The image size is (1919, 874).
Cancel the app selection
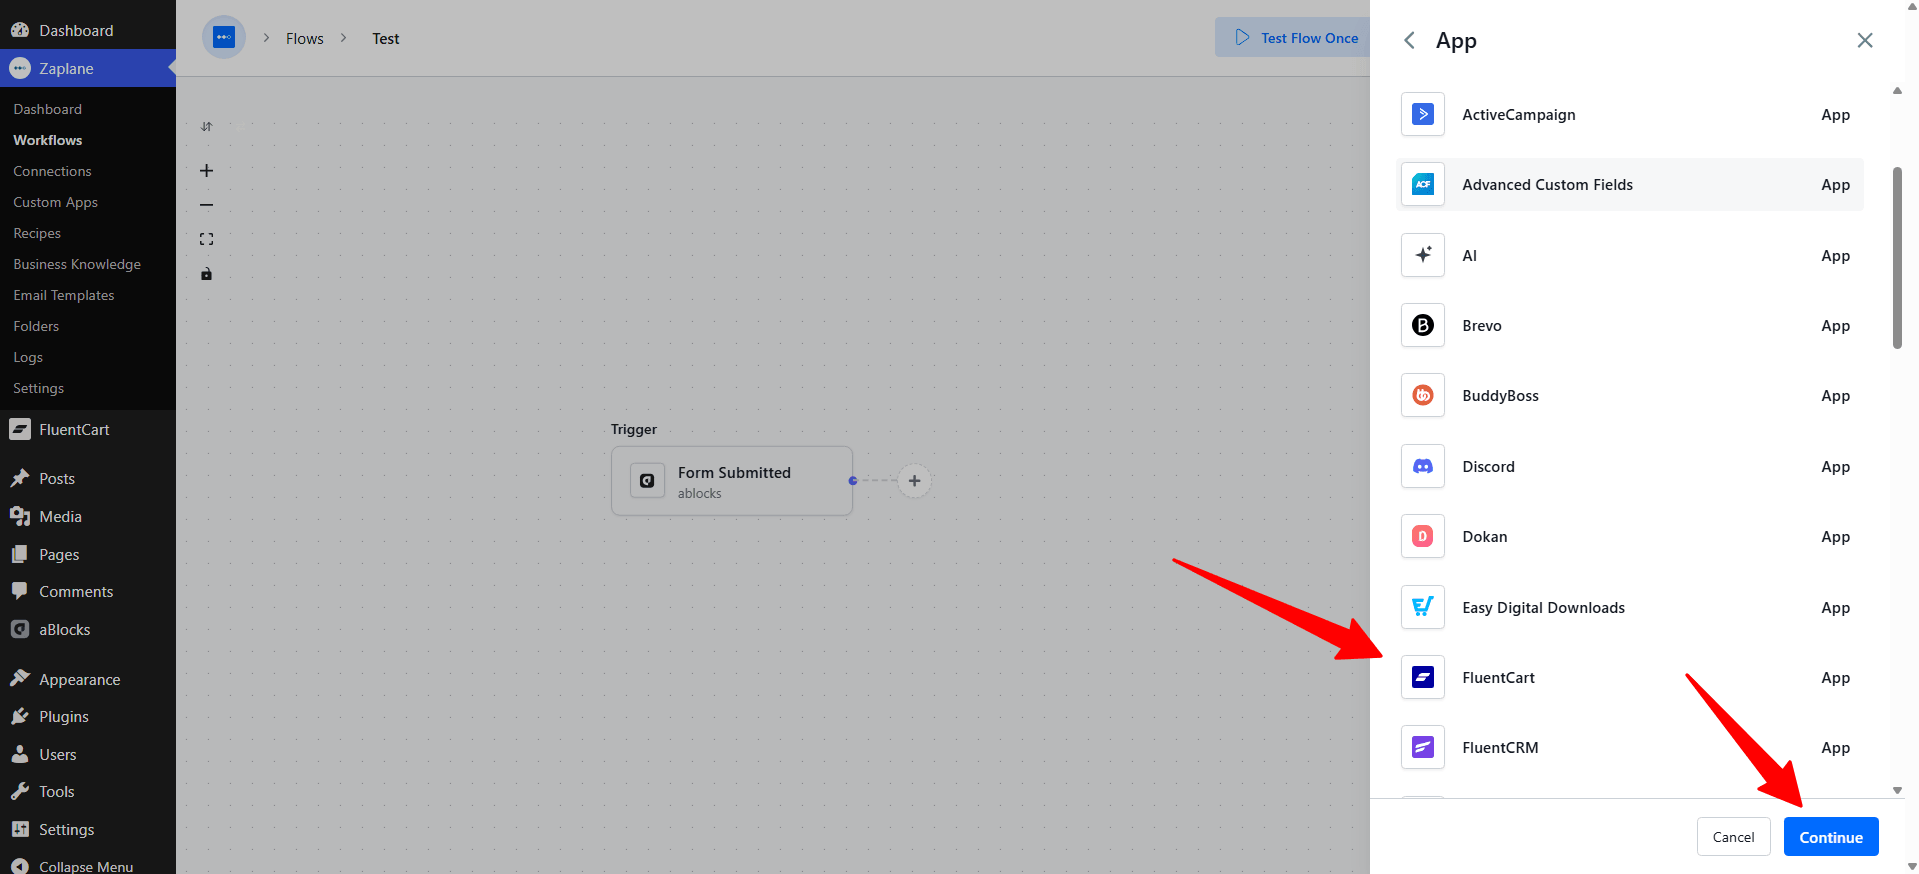pyautogui.click(x=1733, y=837)
